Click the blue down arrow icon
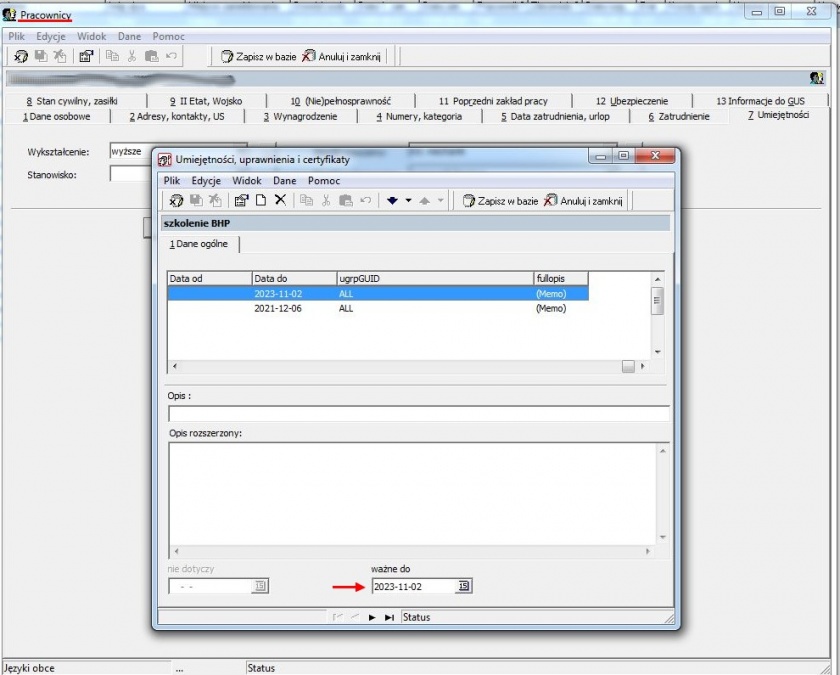The width and height of the screenshot is (840, 675). pos(392,200)
